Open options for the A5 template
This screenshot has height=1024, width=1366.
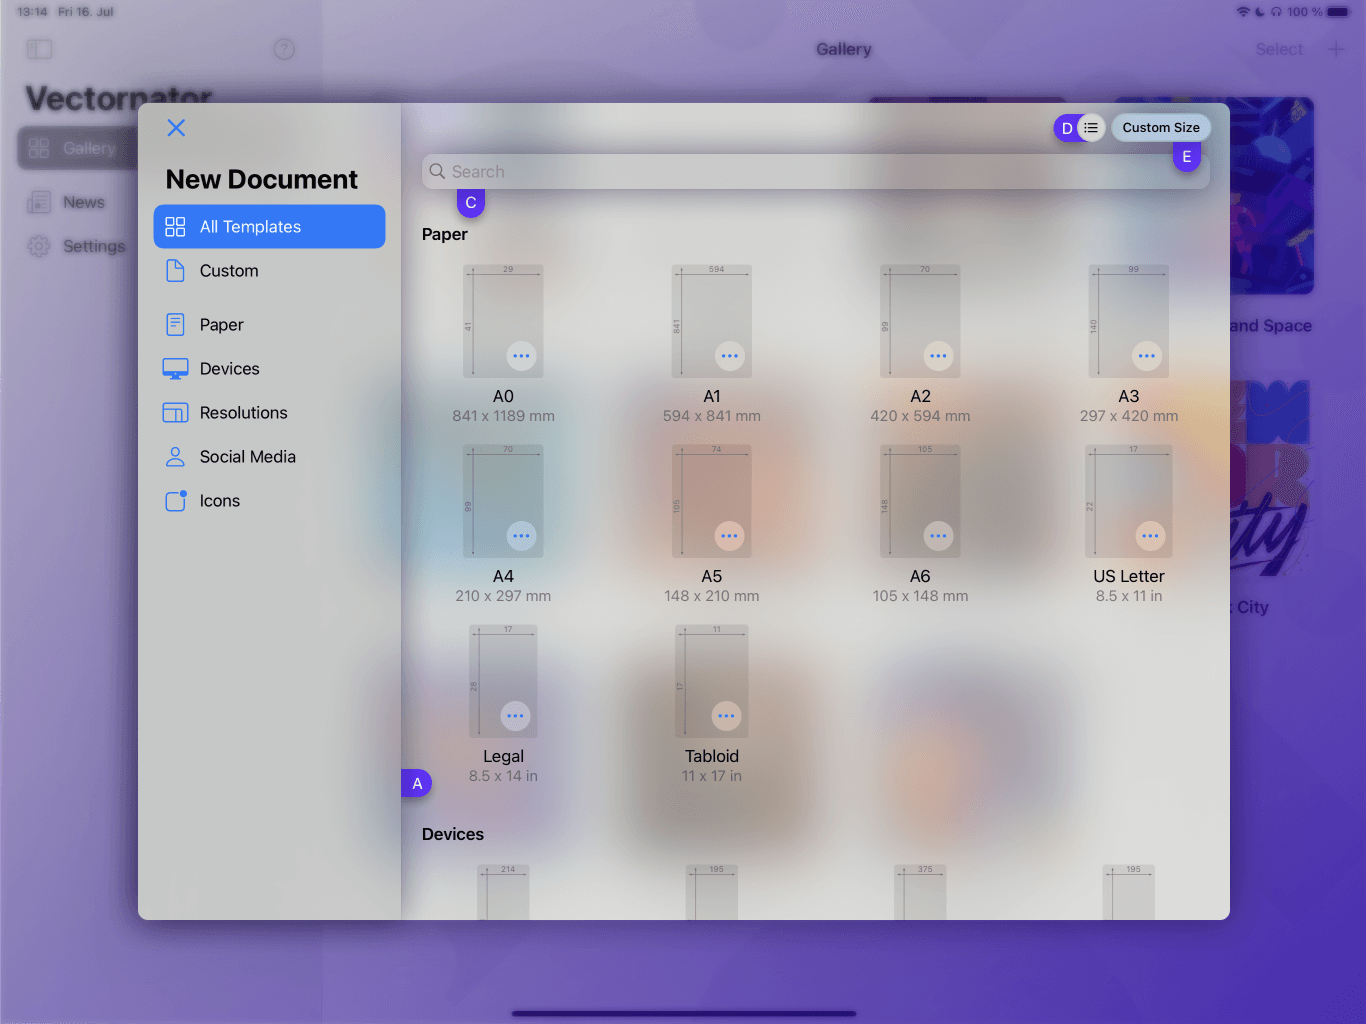[730, 536]
